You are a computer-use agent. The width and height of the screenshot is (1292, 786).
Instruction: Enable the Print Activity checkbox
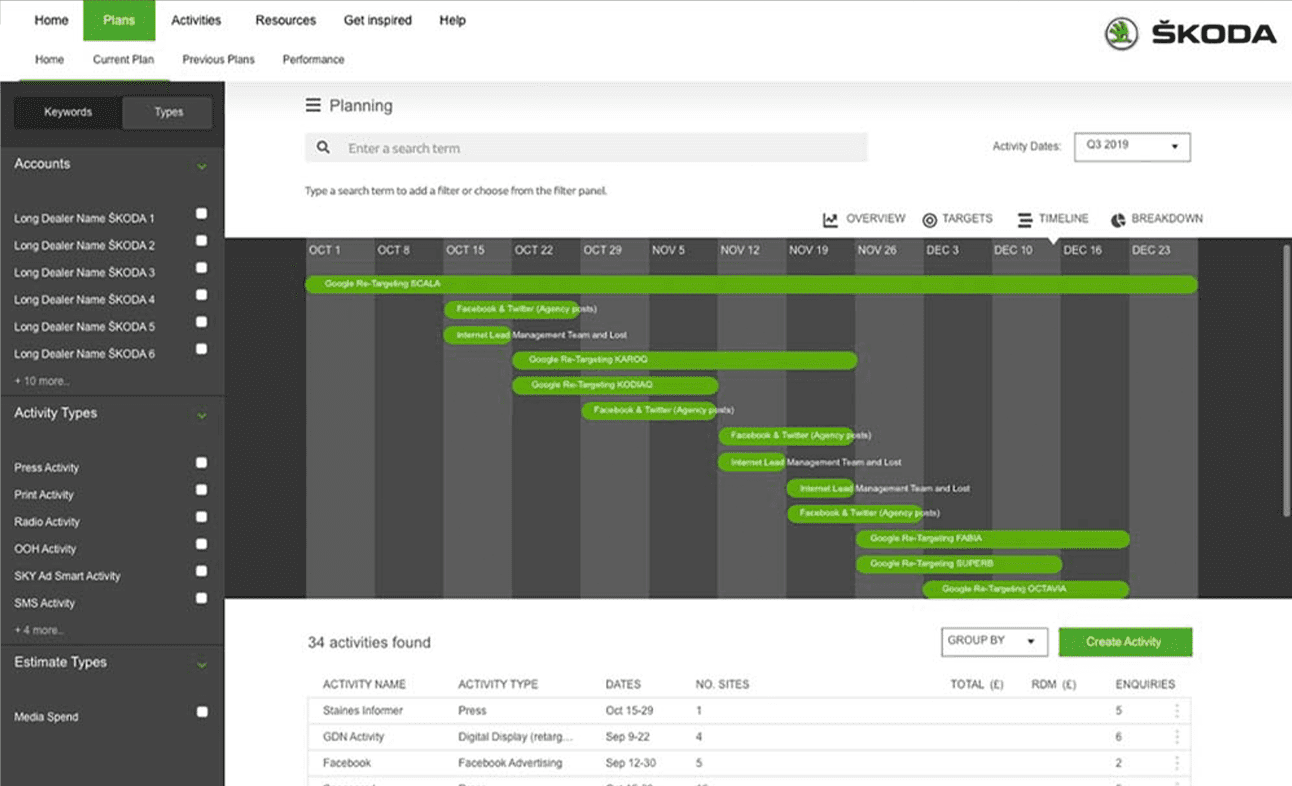point(202,490)
